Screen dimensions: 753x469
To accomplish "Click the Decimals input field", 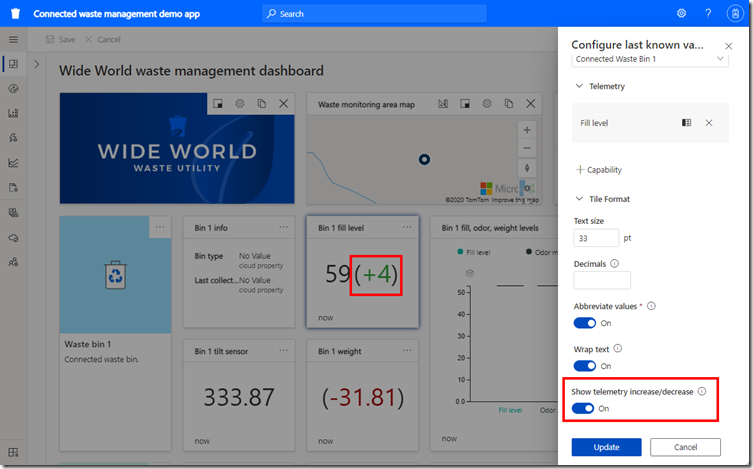I will point(602,280).
